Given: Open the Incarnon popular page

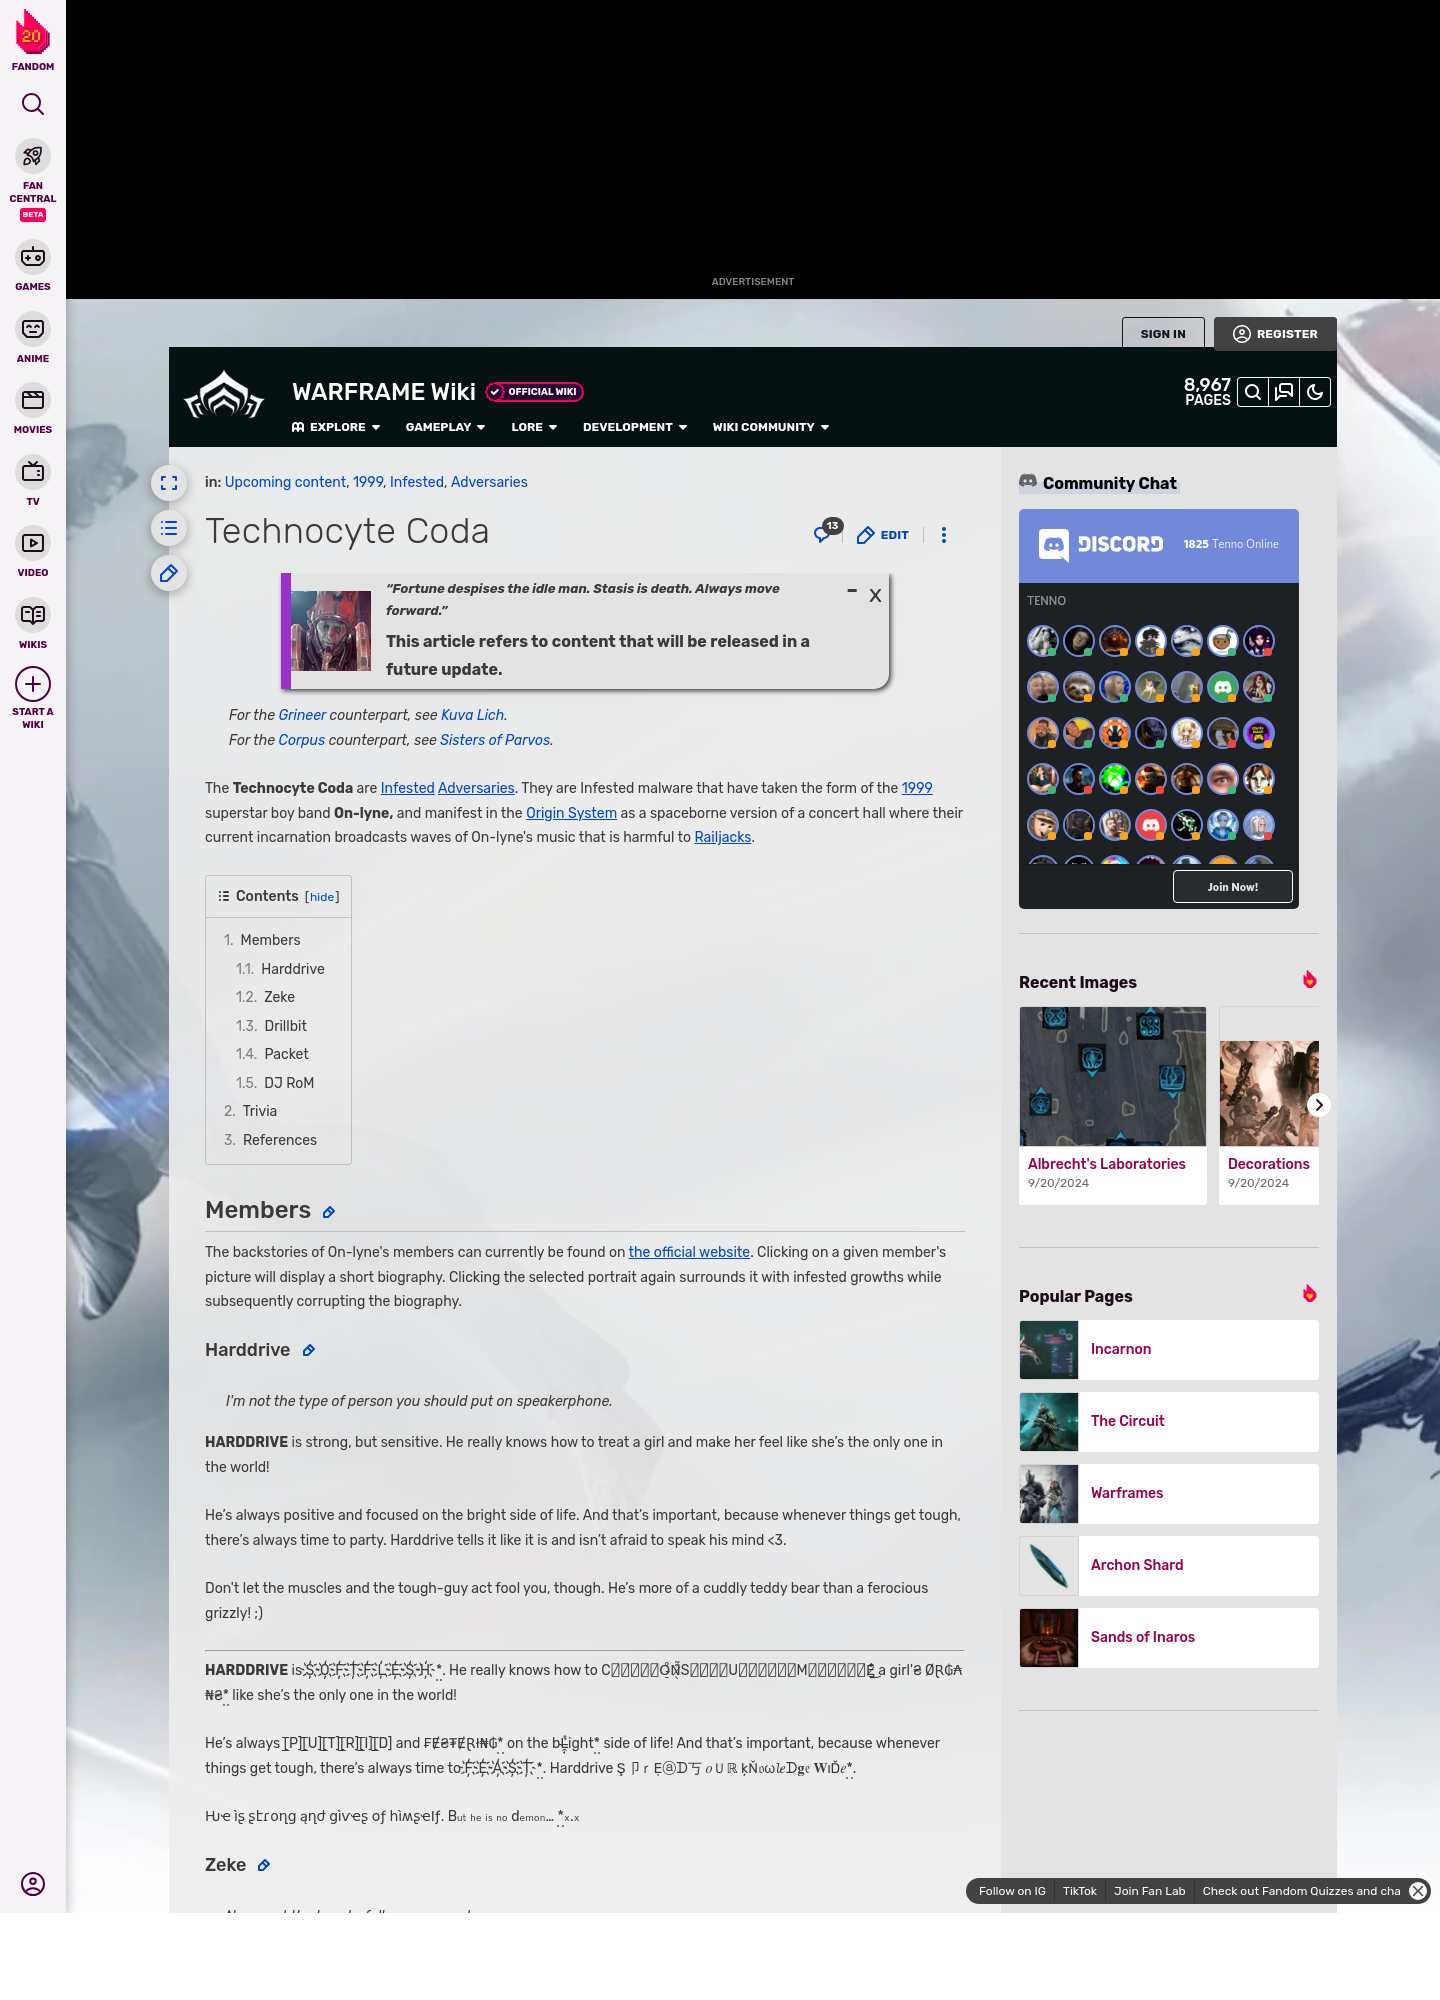Looking at the screenshot, I should point(1169,1350).
